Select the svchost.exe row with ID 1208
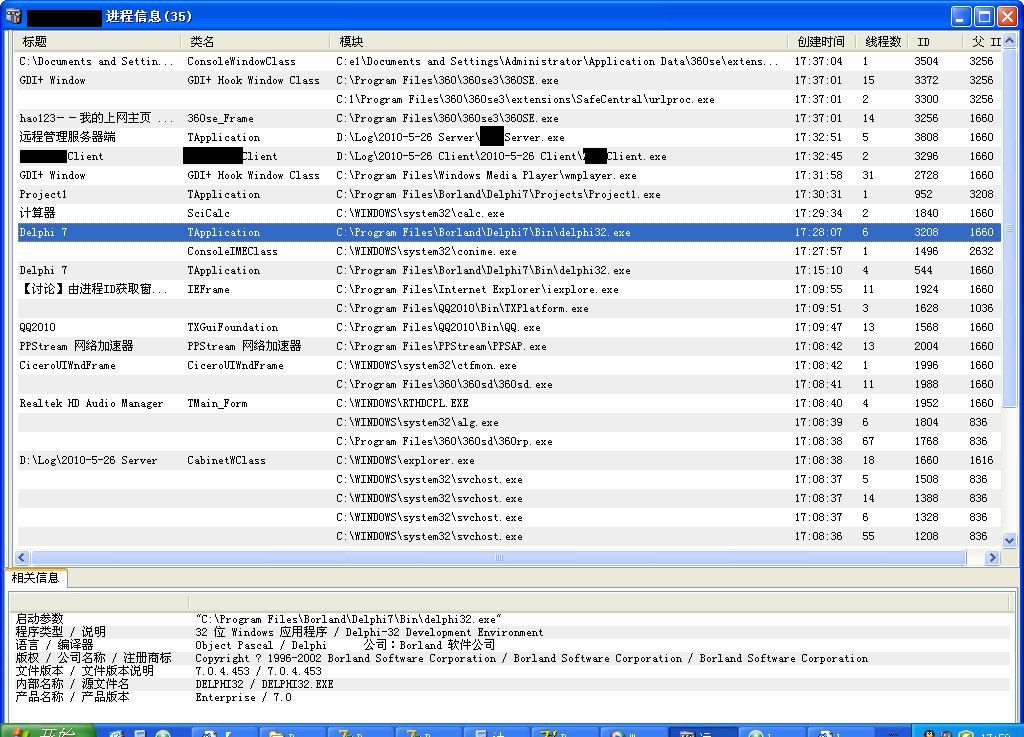Viewport: 1024px width, 737px height. [x=509, y=536]
